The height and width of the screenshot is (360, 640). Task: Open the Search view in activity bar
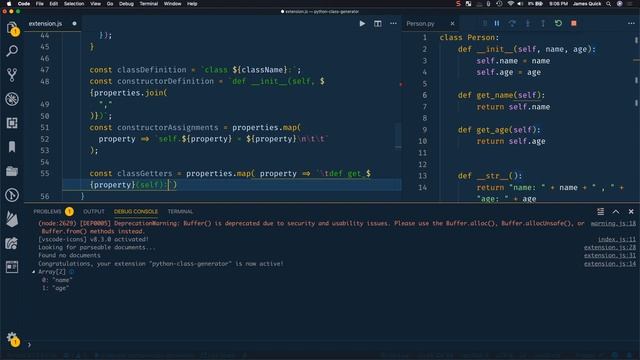[12, 51]
